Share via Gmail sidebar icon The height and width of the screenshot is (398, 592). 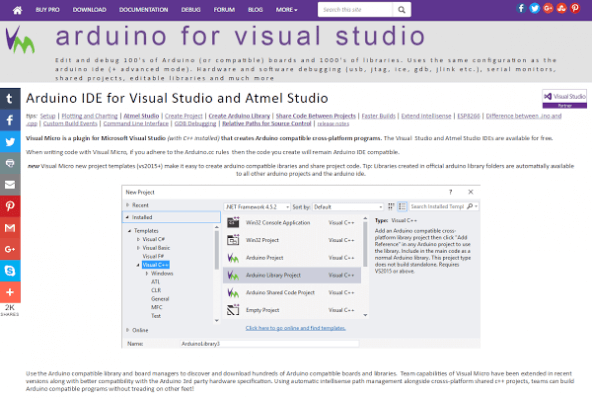10,228
